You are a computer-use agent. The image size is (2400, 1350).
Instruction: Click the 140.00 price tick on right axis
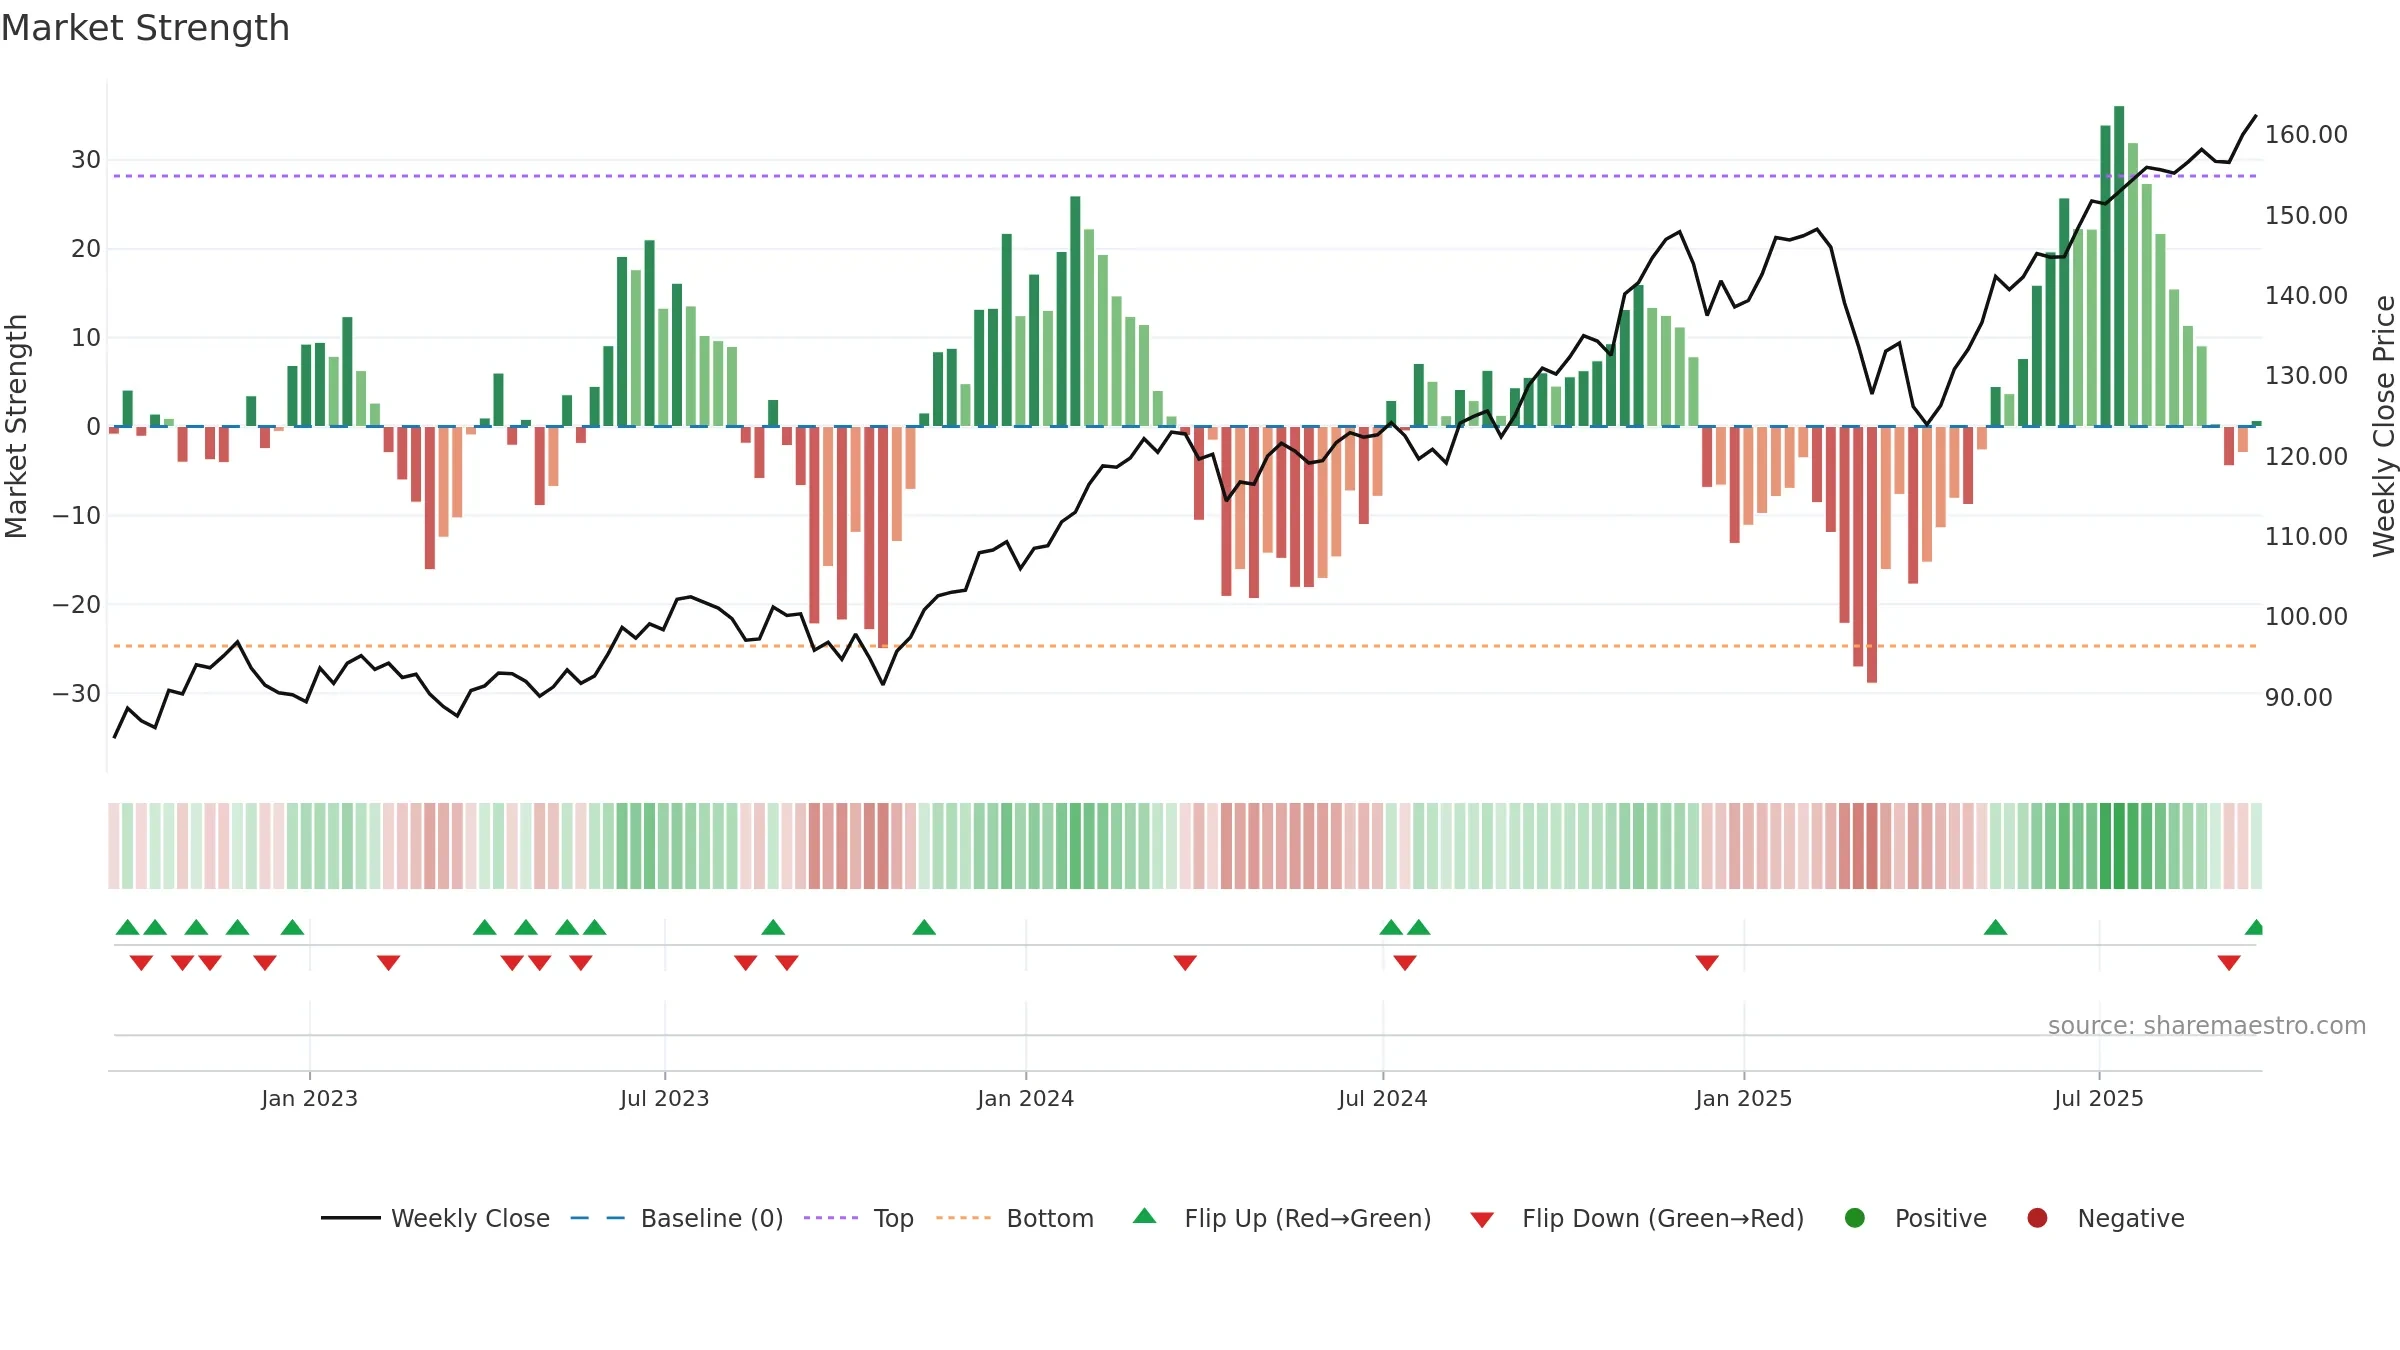point(2306,295)
